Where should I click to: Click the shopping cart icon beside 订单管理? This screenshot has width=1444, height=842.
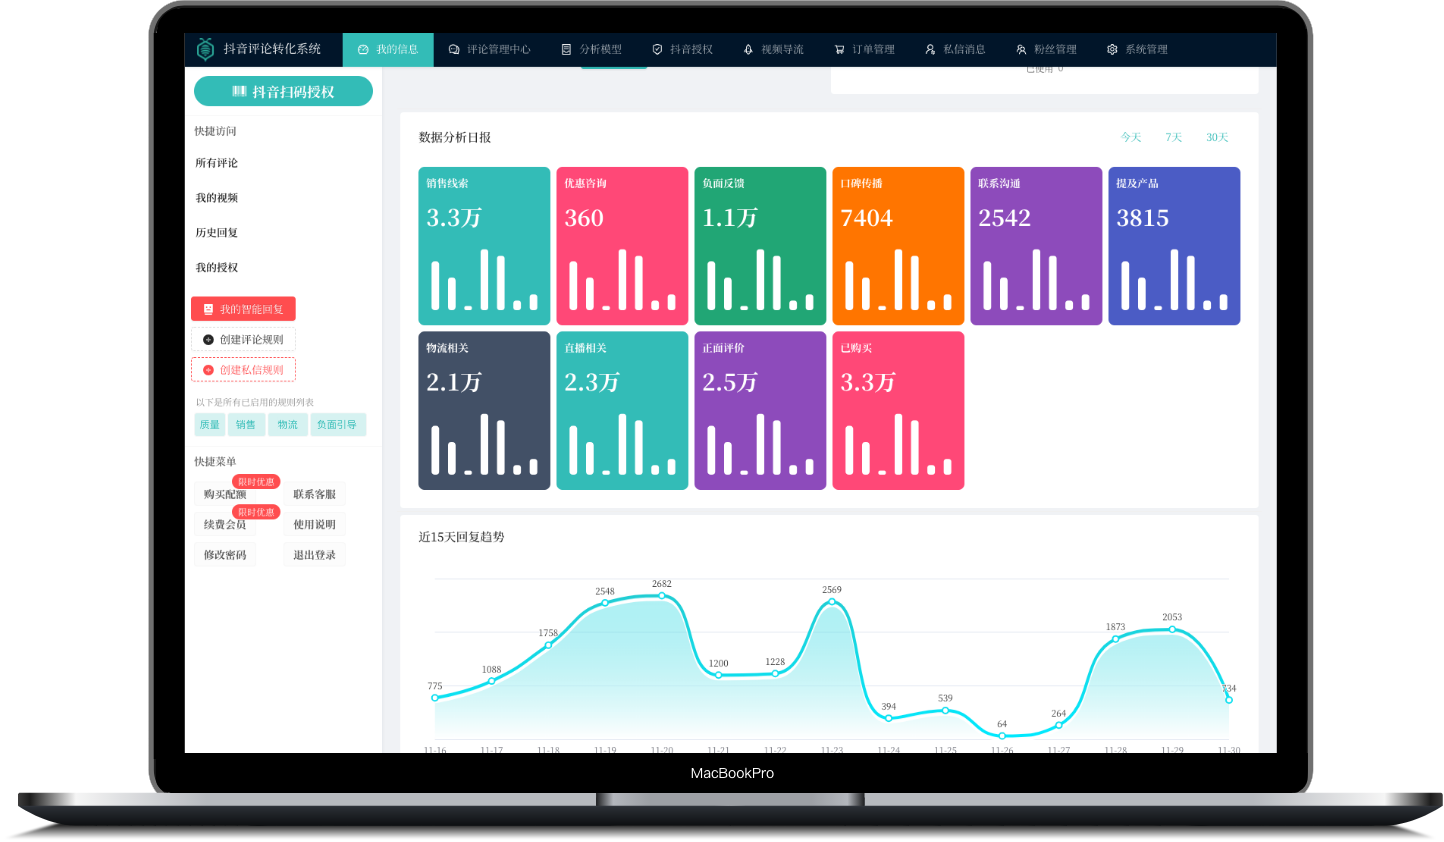(x=839, y=49)
